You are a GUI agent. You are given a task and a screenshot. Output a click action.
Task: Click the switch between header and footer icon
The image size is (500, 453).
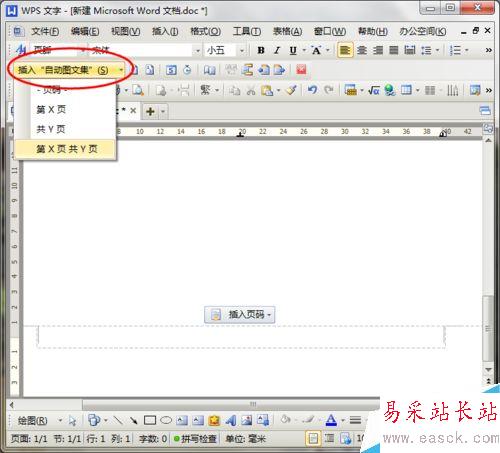pyautogui.click(x=248, y=70)
